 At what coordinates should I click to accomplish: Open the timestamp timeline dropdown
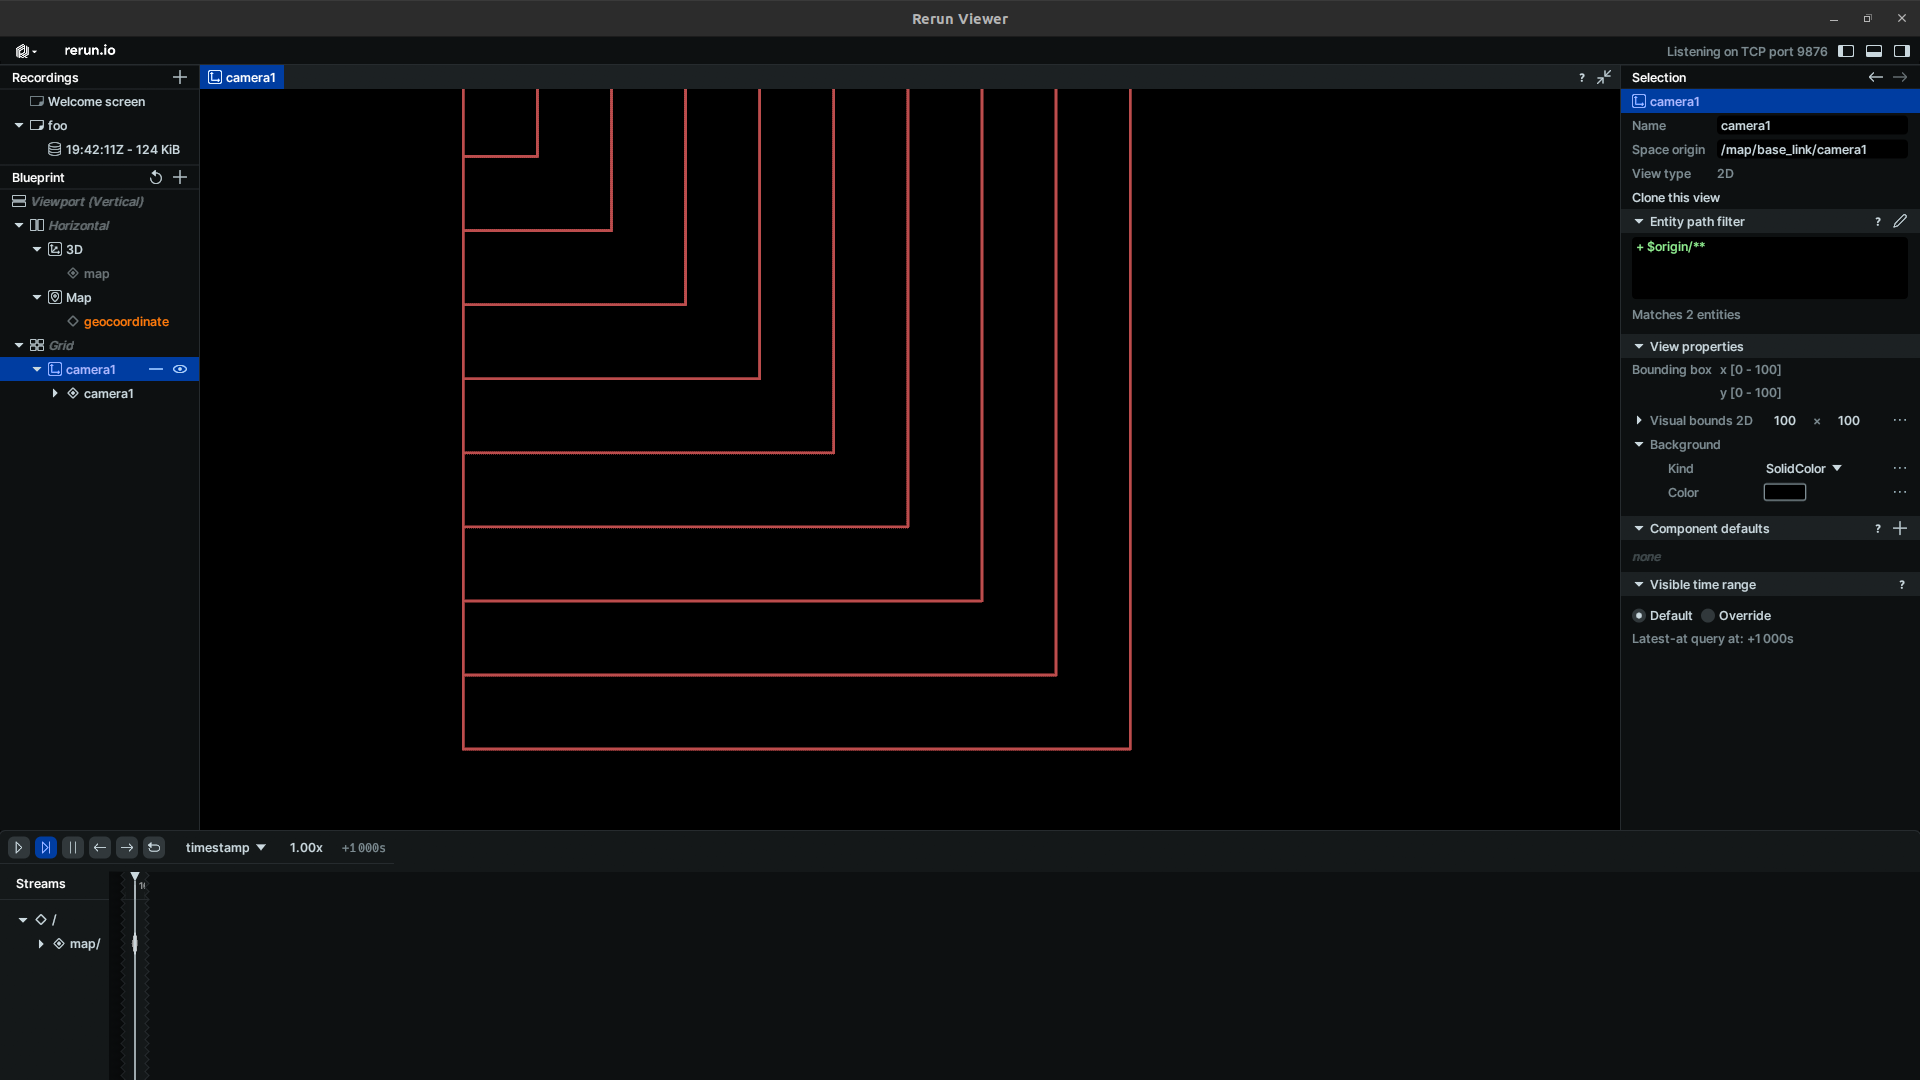[225, 847]
